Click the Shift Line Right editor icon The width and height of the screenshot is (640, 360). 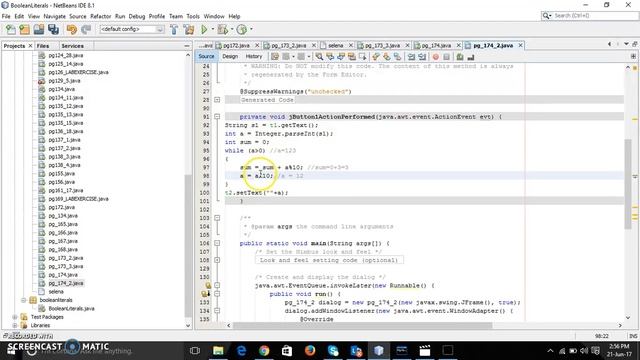422,57
